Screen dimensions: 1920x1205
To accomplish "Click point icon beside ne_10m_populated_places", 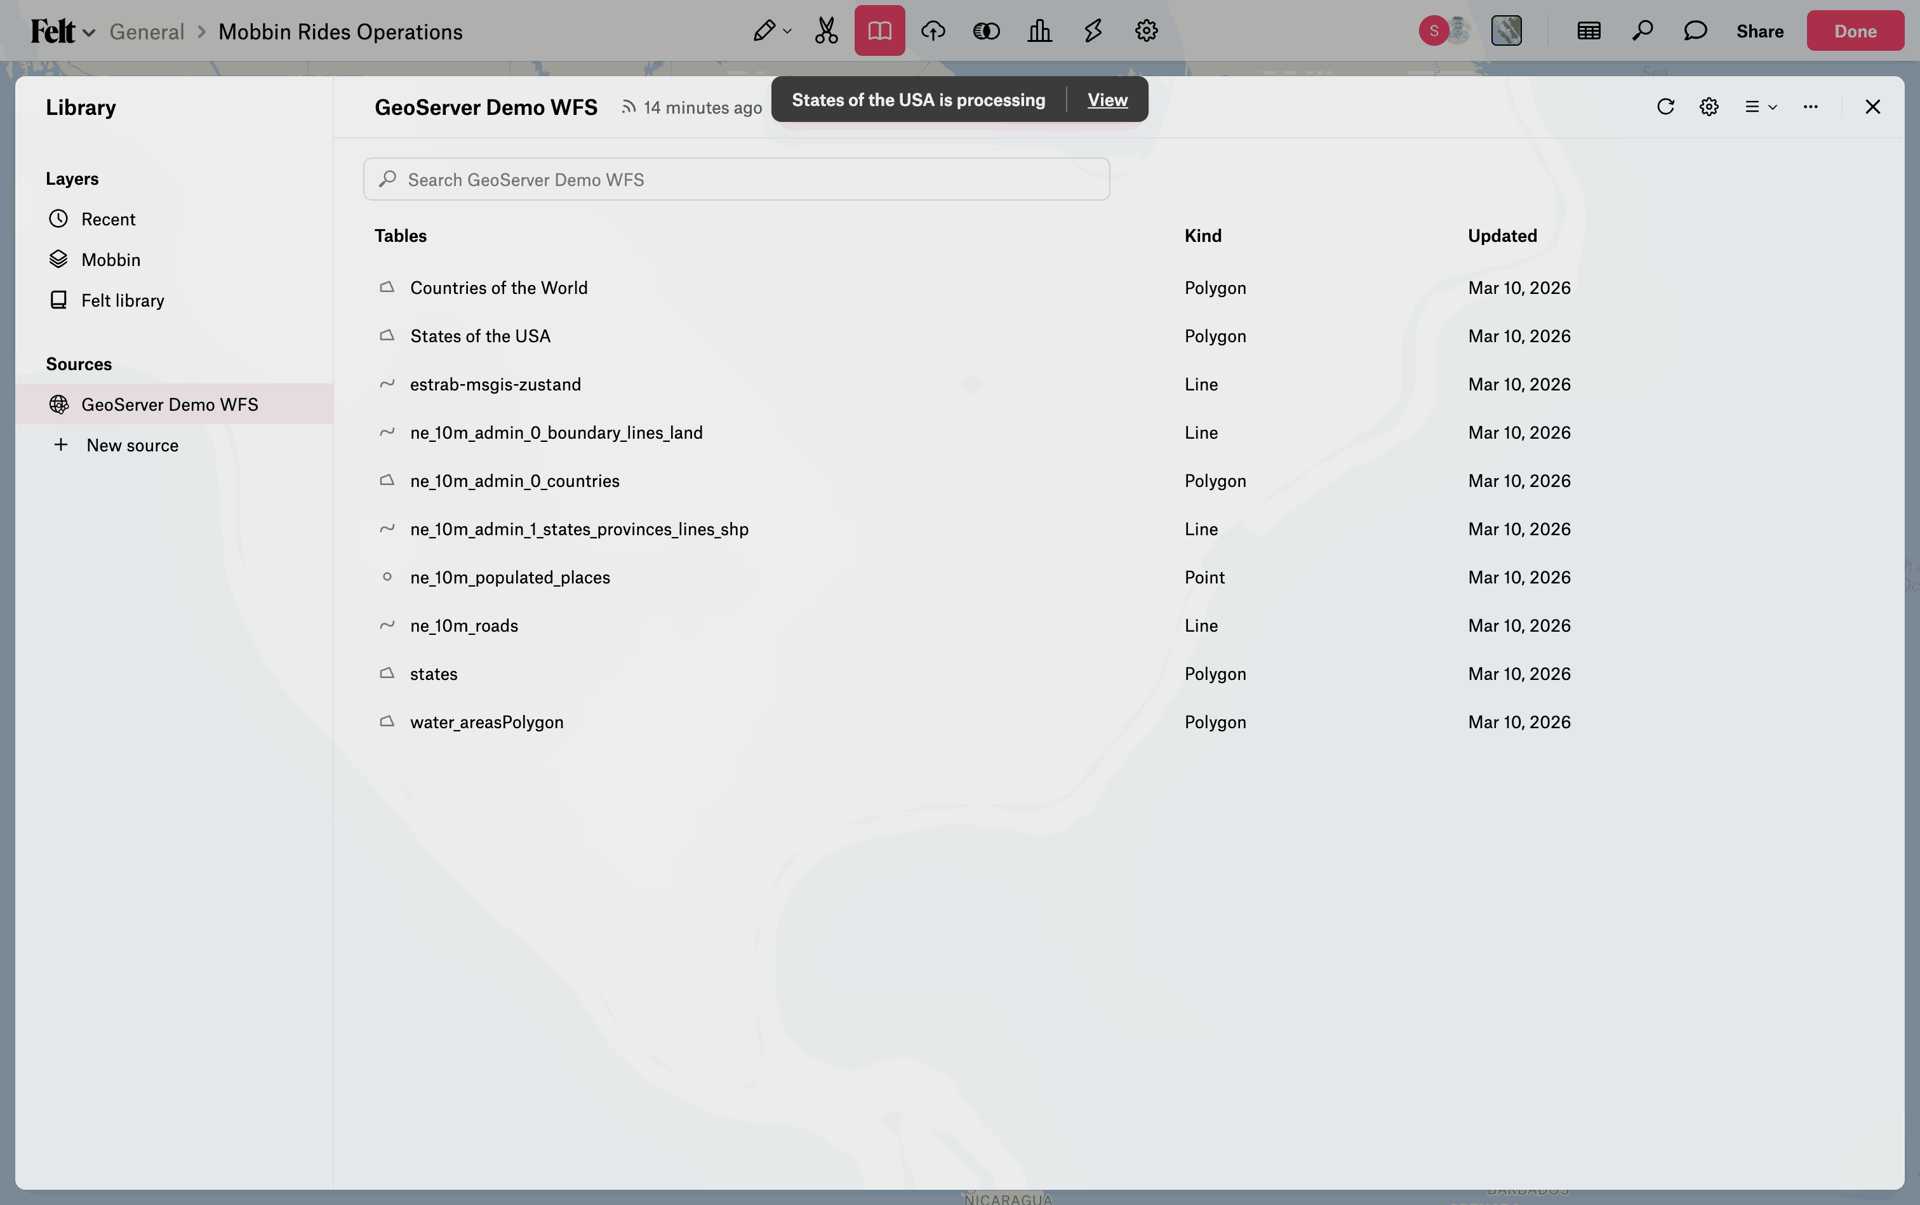I will coord(387,577).
